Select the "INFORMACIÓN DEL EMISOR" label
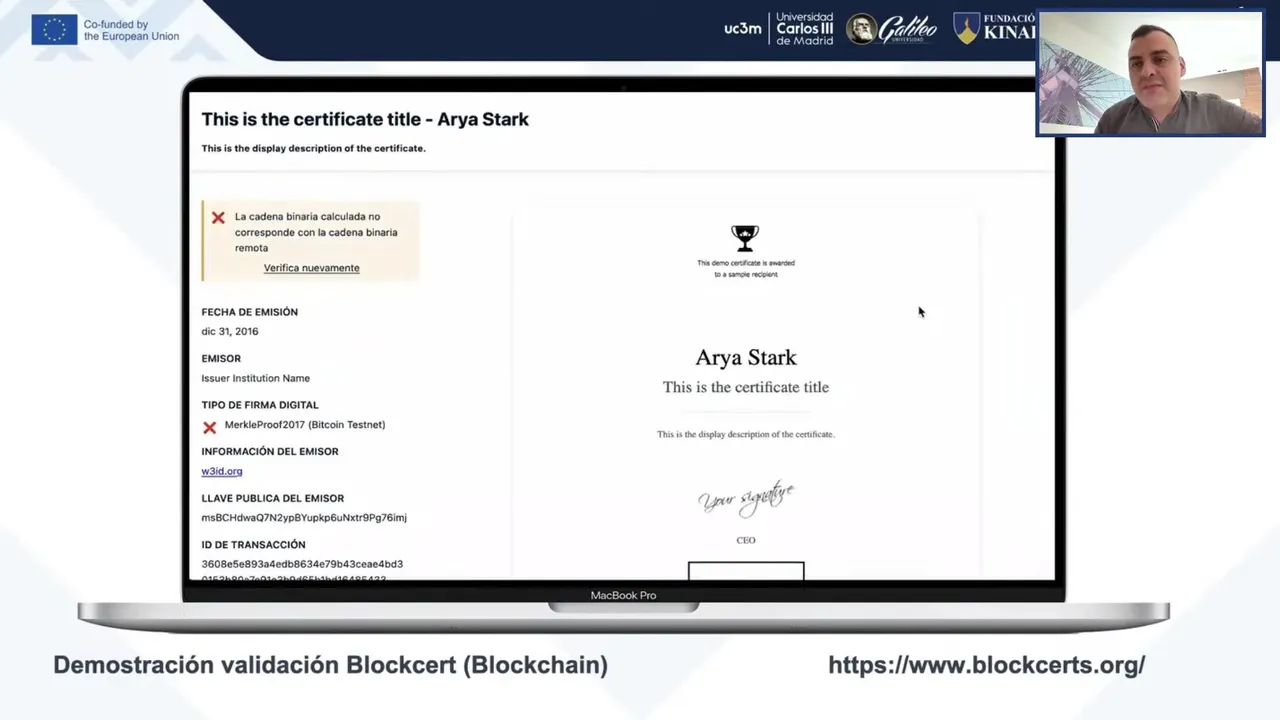 point(270,452)
